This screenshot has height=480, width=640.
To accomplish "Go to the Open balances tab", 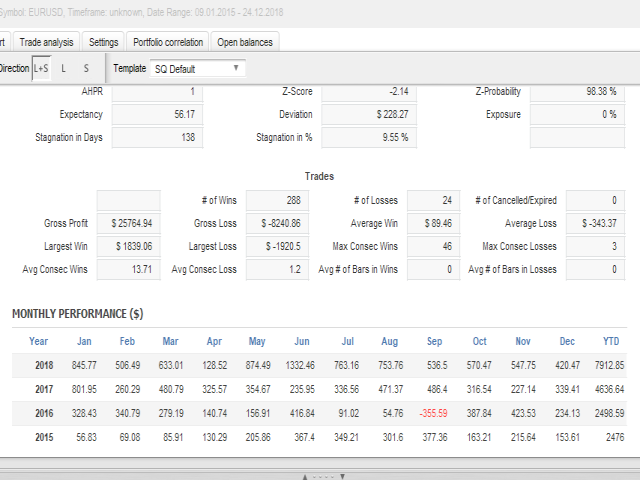I will [244, 42].
